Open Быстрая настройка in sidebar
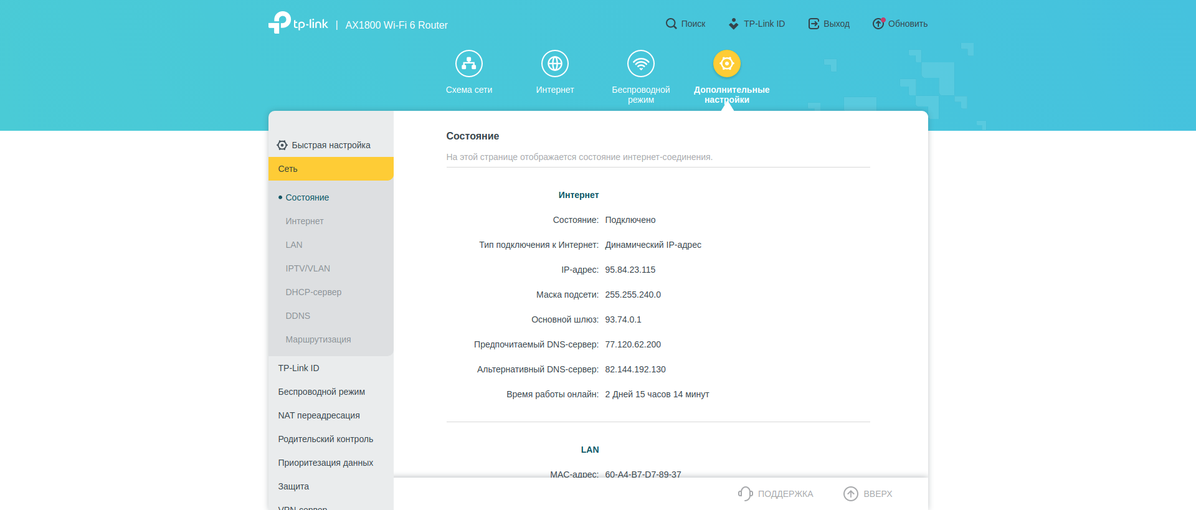Image resolution: width=1196 pixels, height=510 pixels. click(x=331, y=145)
